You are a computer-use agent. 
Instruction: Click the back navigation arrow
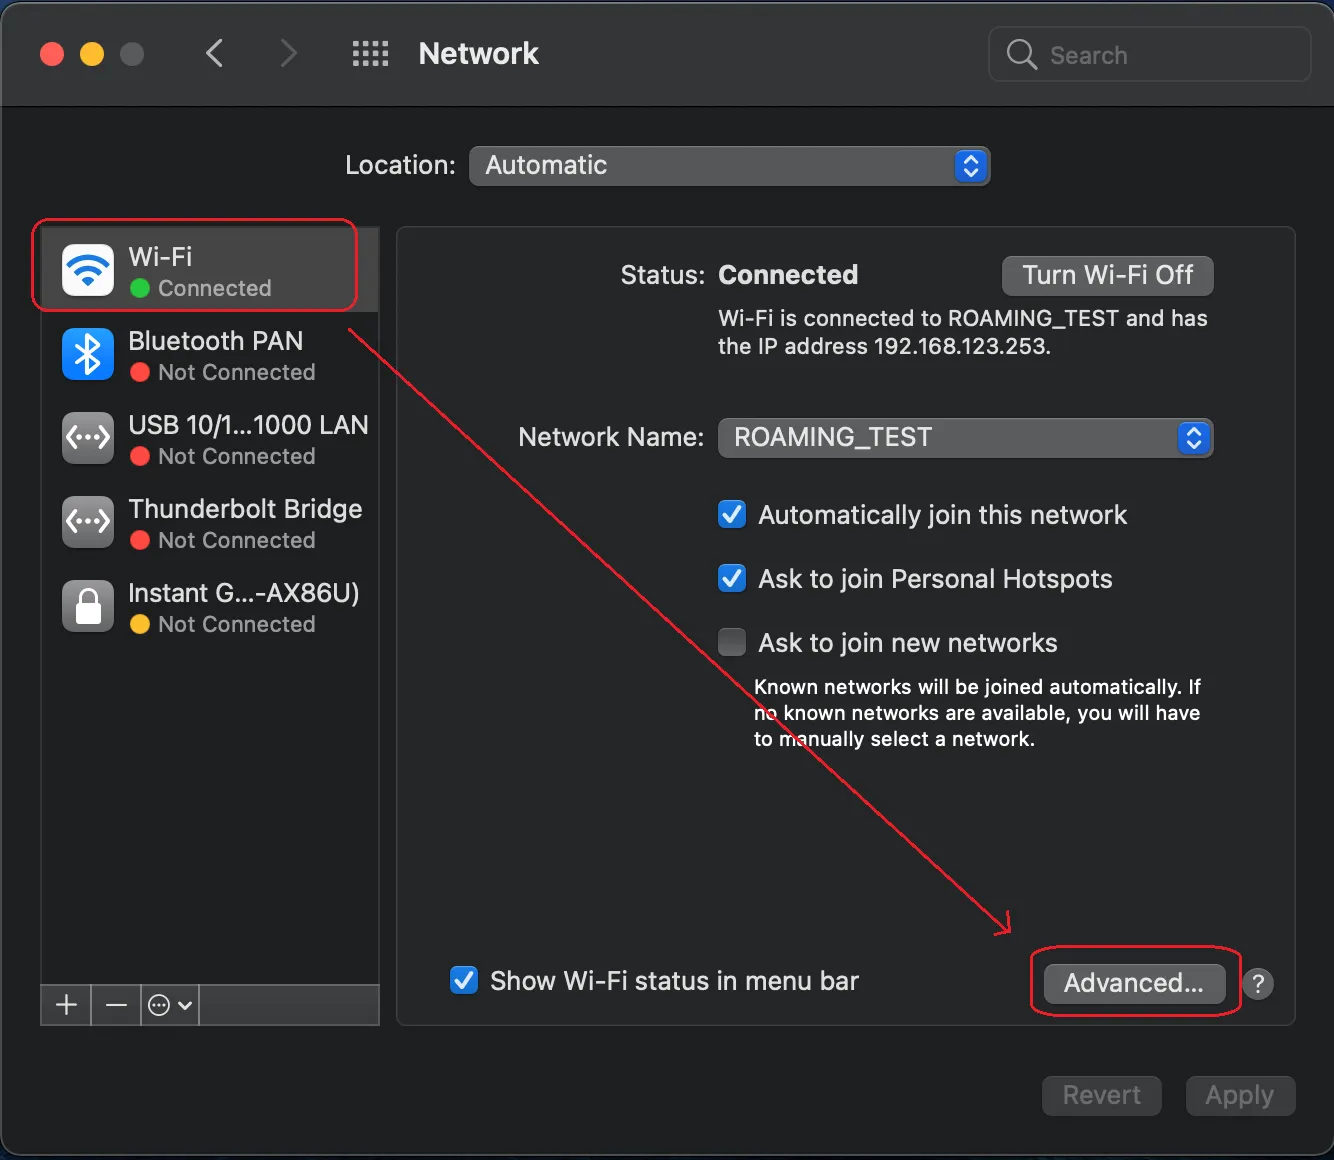pyautogui.click(x=214, y=54)
